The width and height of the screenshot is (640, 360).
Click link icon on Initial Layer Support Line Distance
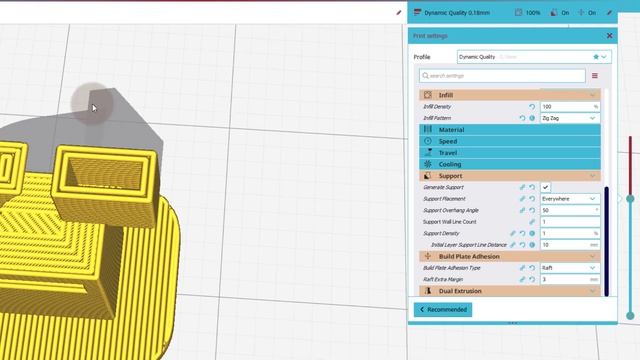tap(513, 245)
